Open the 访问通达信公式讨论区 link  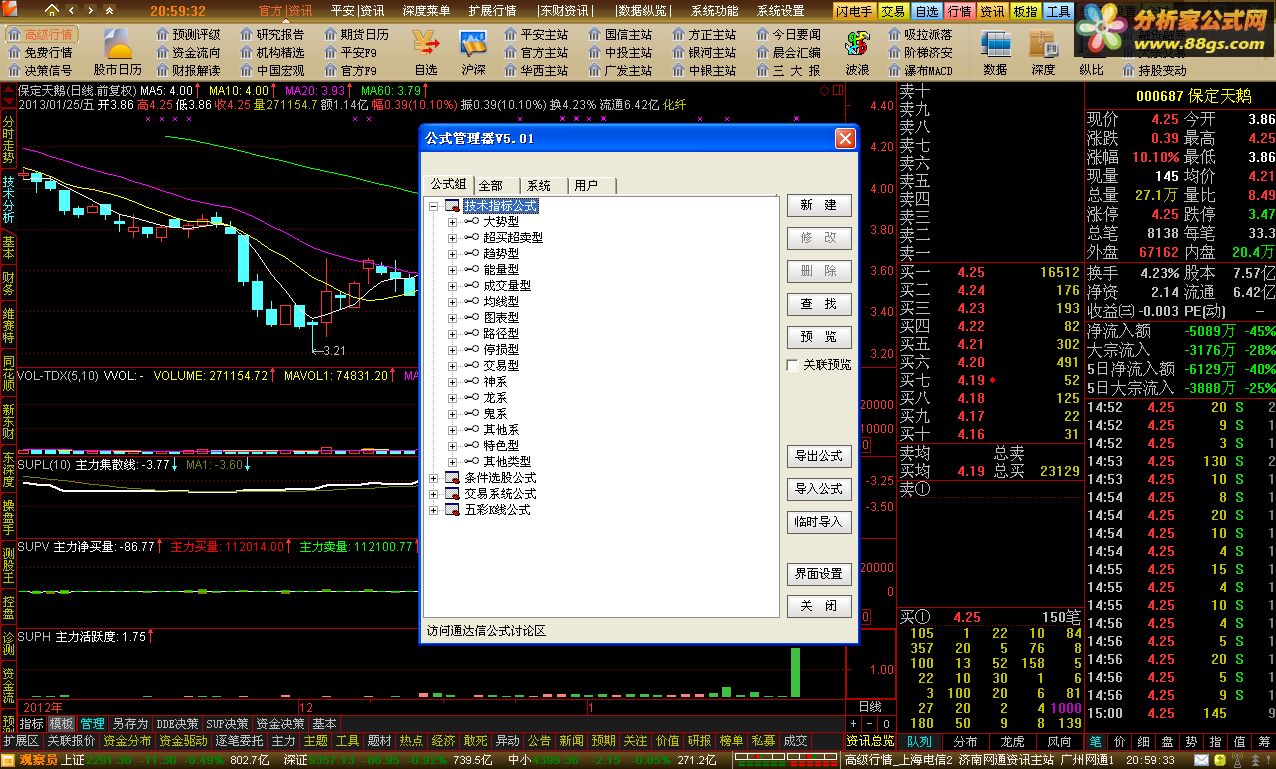[x=486, y=631]
